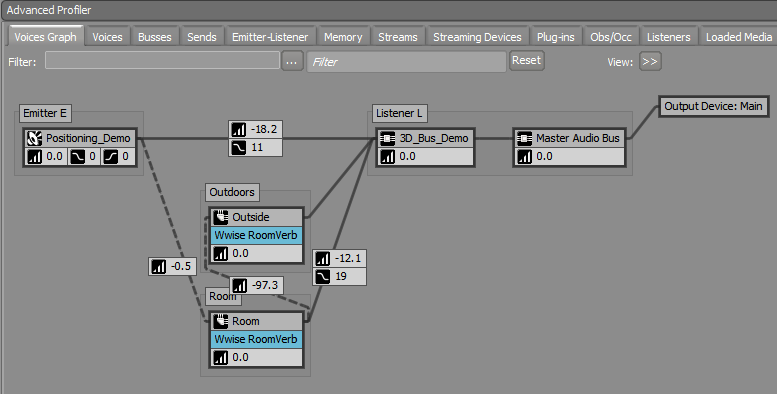Click the Room auxiliary bus icon
The image size is (777, 394).
[221, 321]
